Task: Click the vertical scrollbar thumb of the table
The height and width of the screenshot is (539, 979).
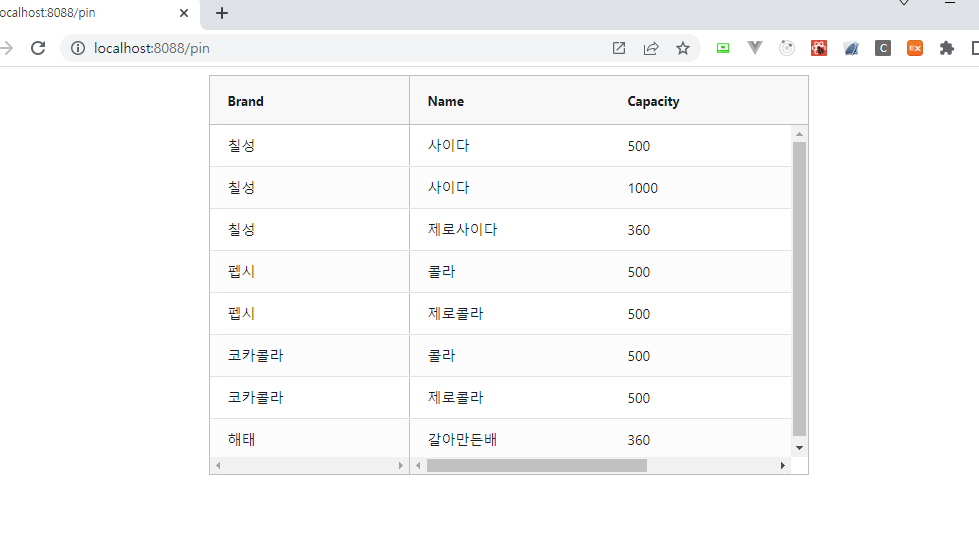Action: point(799,289)
